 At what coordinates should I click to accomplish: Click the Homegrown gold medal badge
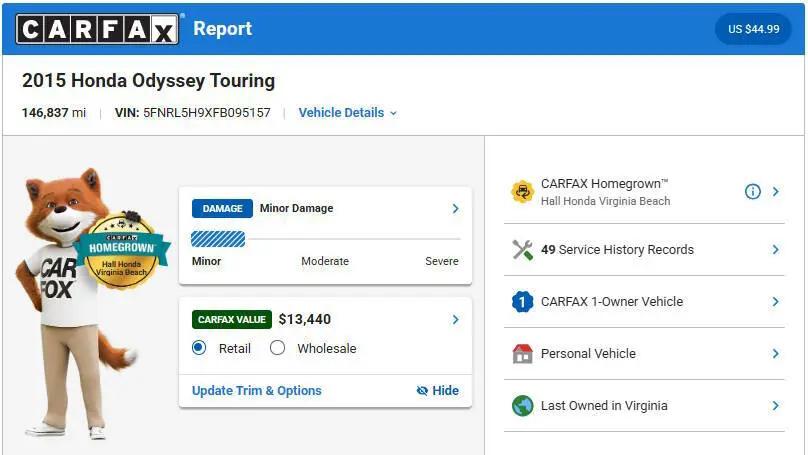pyautogui.click(x=121, y=250)
